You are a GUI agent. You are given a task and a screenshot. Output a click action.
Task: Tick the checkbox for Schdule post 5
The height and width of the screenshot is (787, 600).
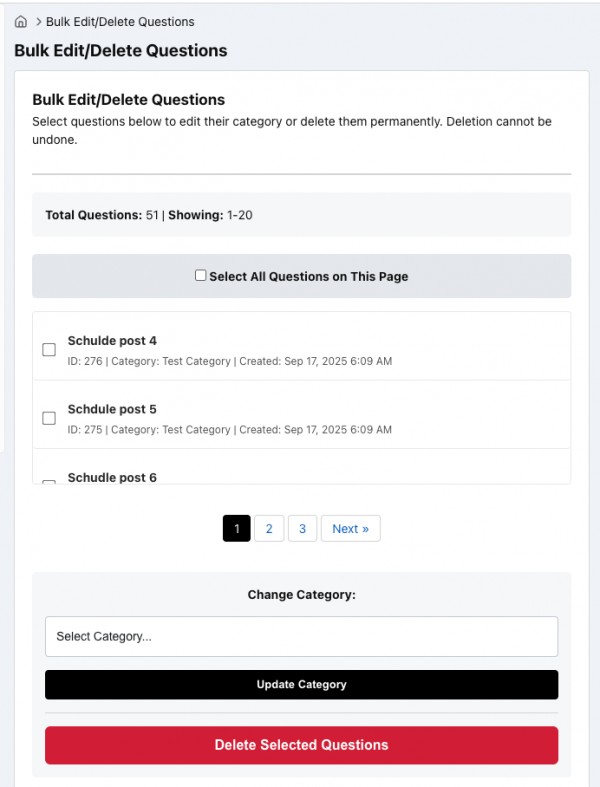[x=49, y=418]
